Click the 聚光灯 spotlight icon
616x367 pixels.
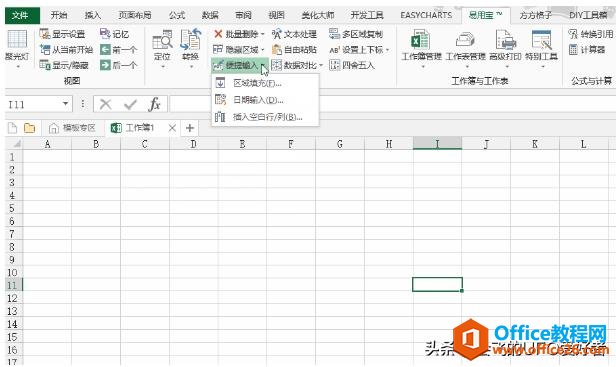17,40
